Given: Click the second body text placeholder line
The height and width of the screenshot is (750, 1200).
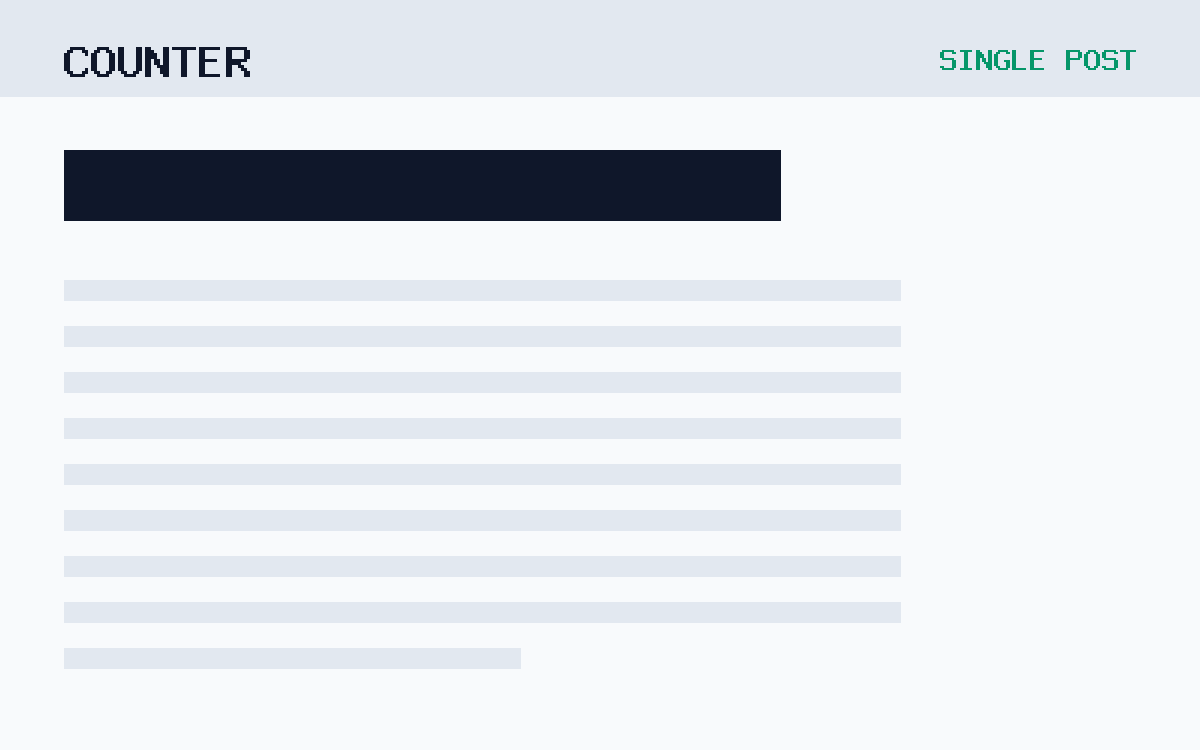Looking at the screenshot, I should pyautogui.click(x=482, y=336).
